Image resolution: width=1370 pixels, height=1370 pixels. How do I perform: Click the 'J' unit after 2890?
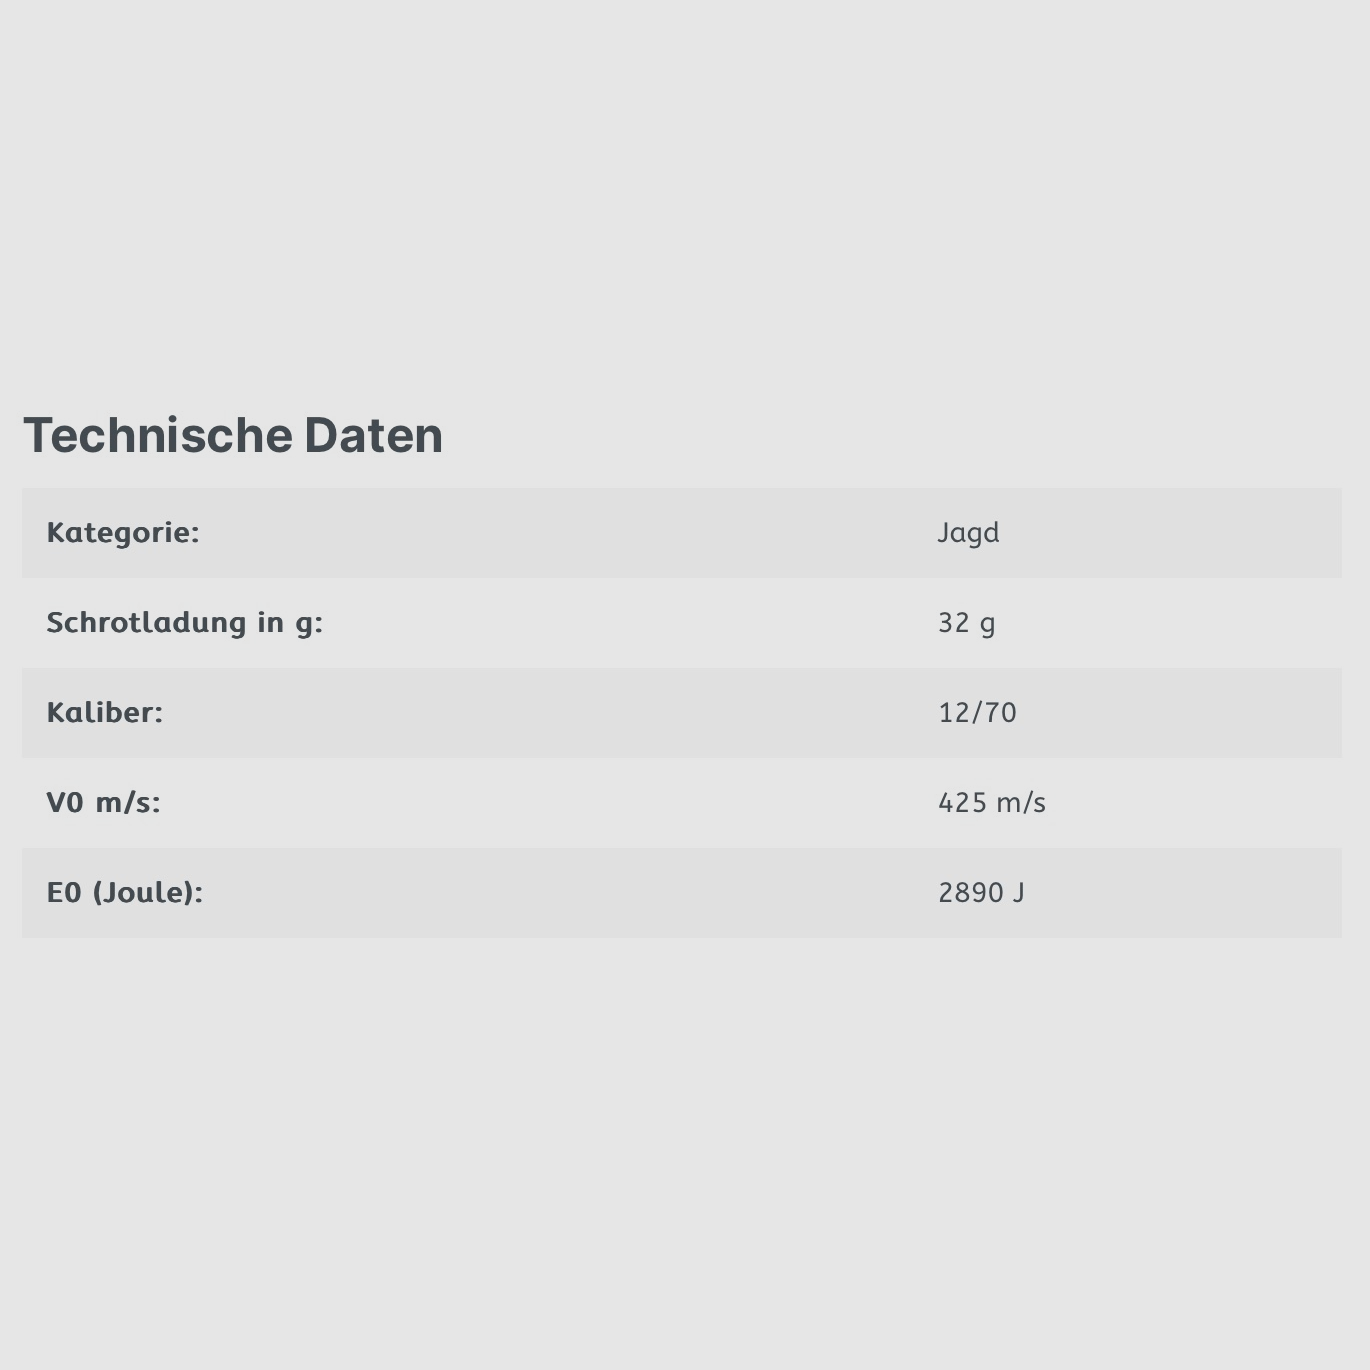tap(1018, 892)
